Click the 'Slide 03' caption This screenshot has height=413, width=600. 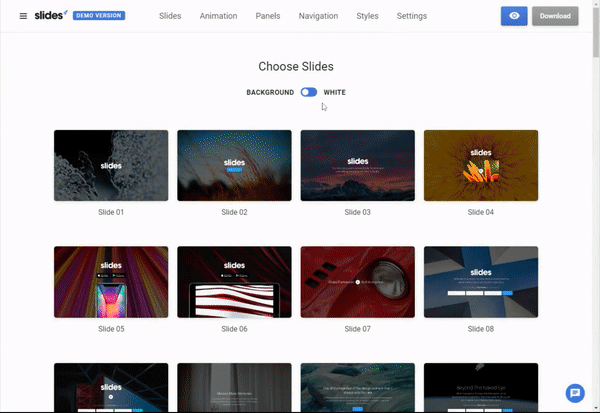click(x=357, y=212)
